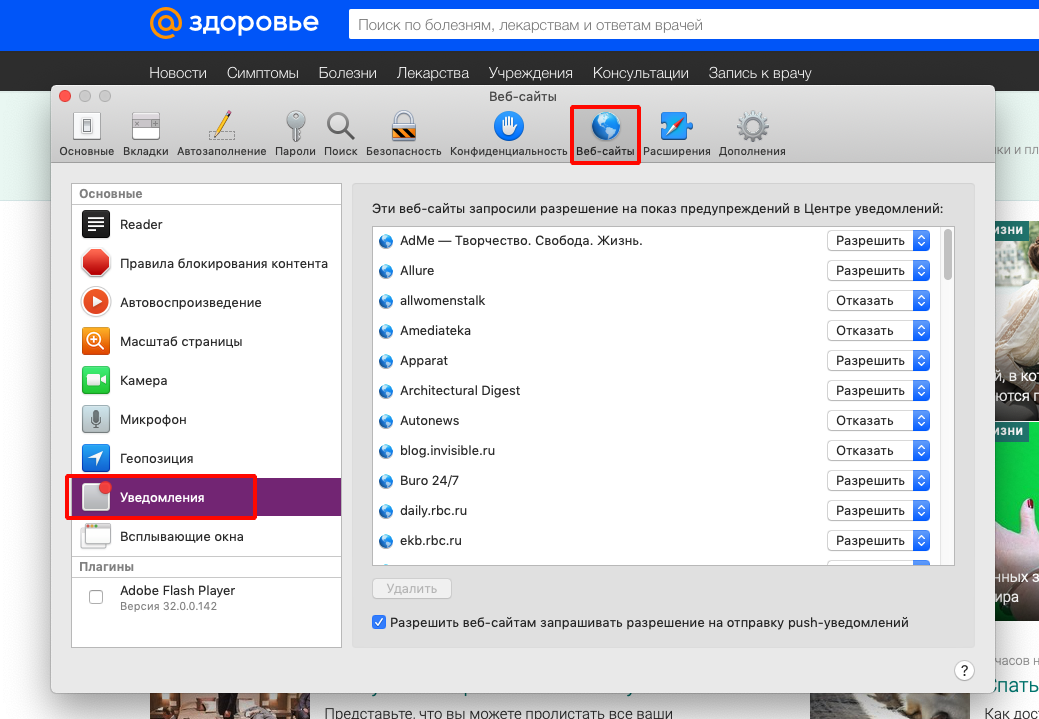Open permission dropdown for Autonews

[879, 421]
